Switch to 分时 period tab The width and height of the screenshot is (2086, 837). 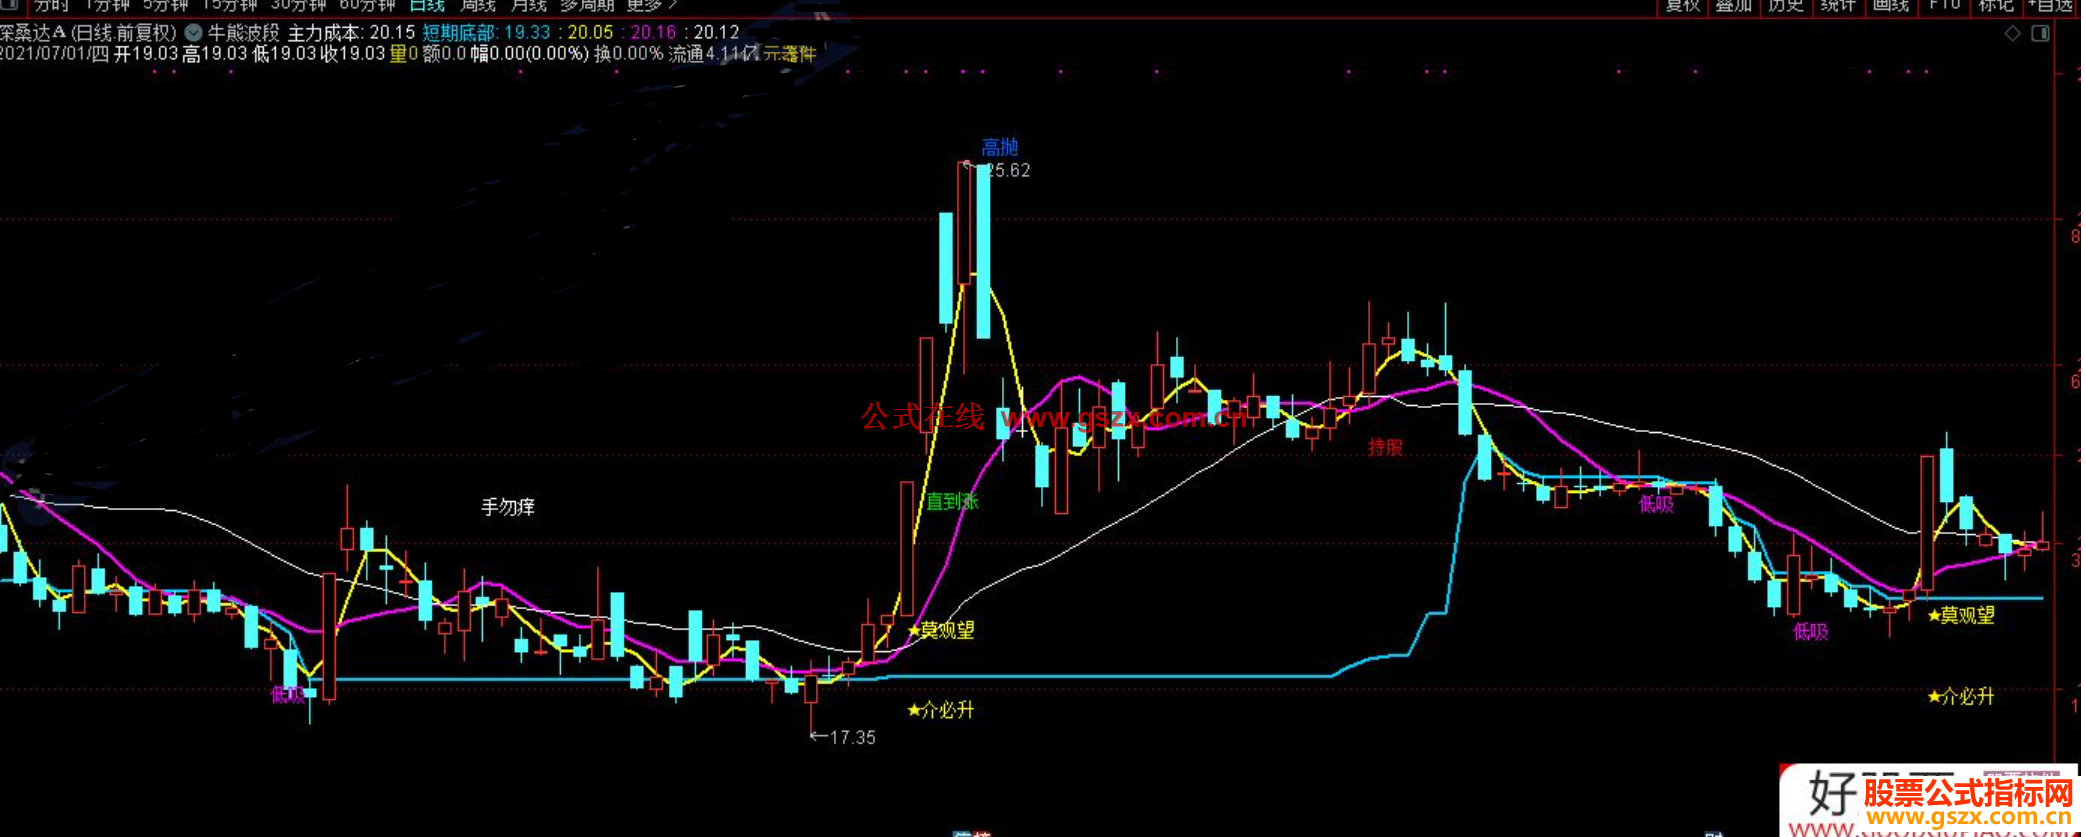pyautogui.click(x=52, y=5)
